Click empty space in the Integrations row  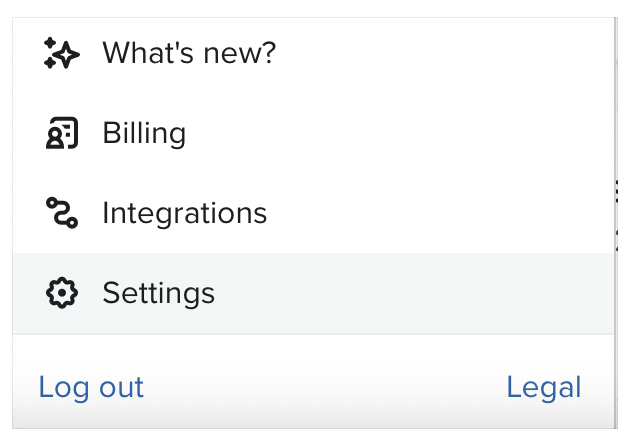click(x=440, y=213)
